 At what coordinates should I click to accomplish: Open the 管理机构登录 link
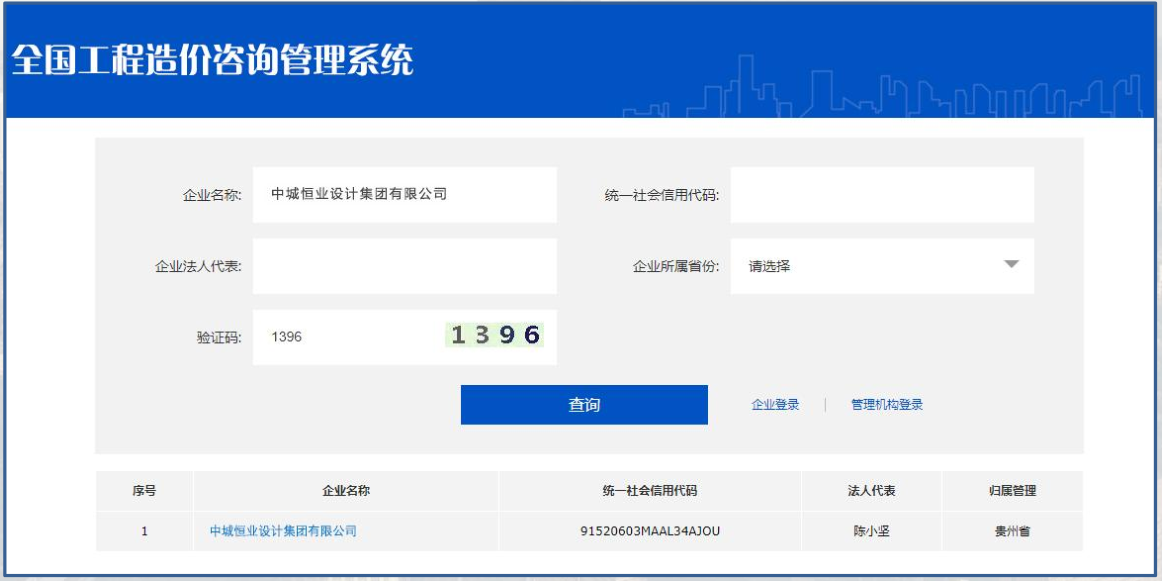coord(887,405)
